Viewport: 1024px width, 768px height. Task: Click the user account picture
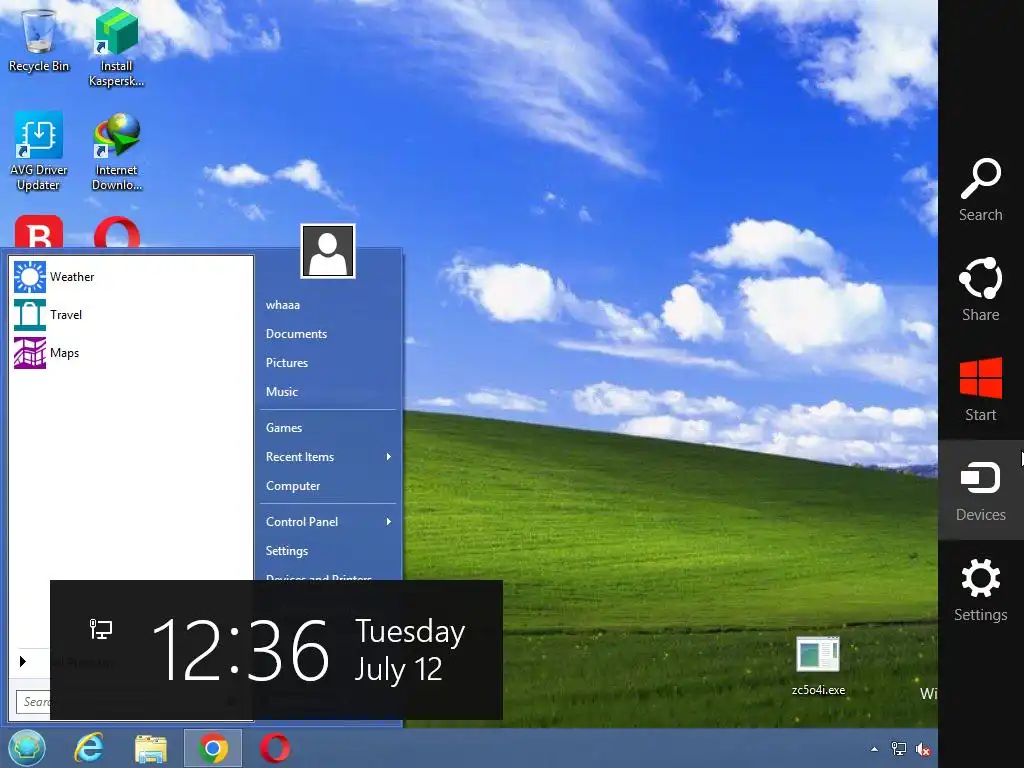tap(328, 251)
